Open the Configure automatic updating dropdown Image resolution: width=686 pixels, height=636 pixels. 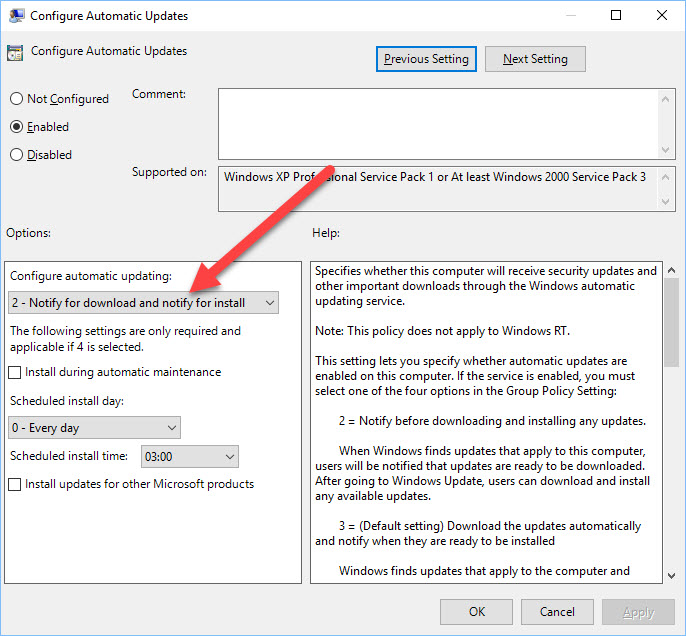click(x=143, y=303)
